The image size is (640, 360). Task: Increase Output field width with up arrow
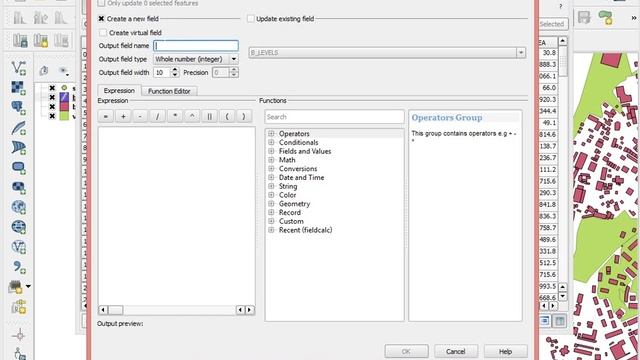tap(175, 70)
